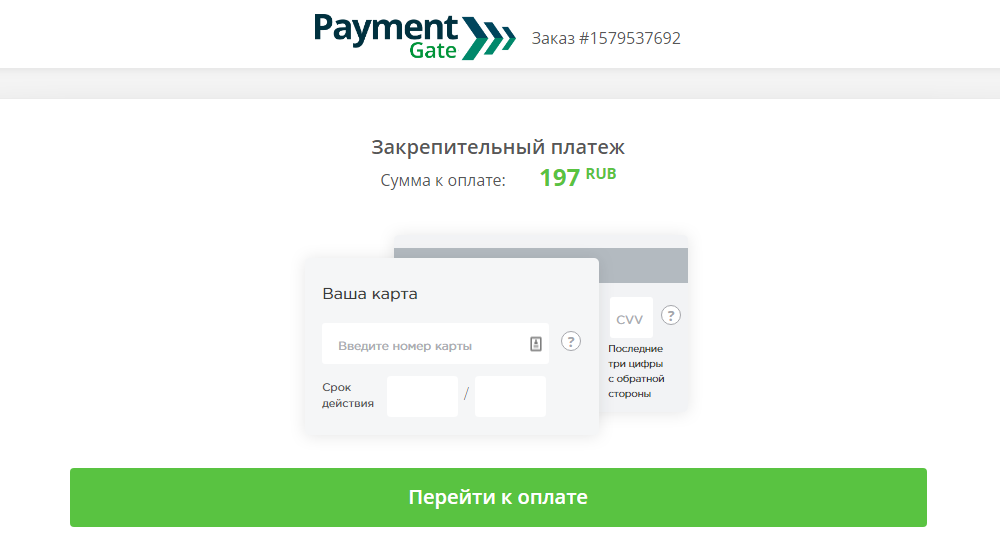Screen dimensions: 1000x560
Task: Click the 'Перейти к оплате' button
Action: pos(498,497)
